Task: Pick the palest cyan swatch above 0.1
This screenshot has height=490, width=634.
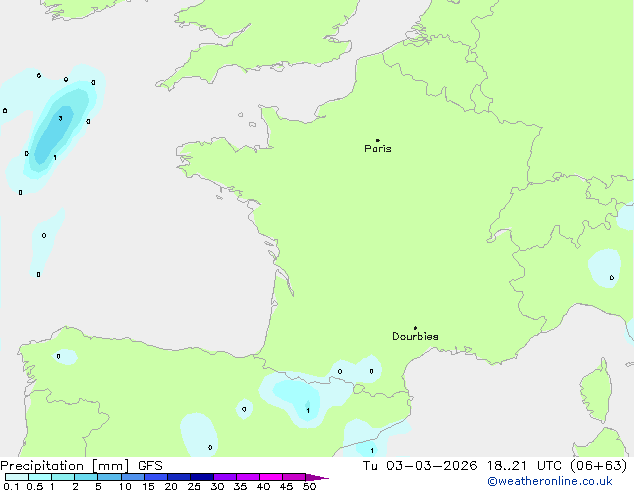Action: (x=17, y=477)
